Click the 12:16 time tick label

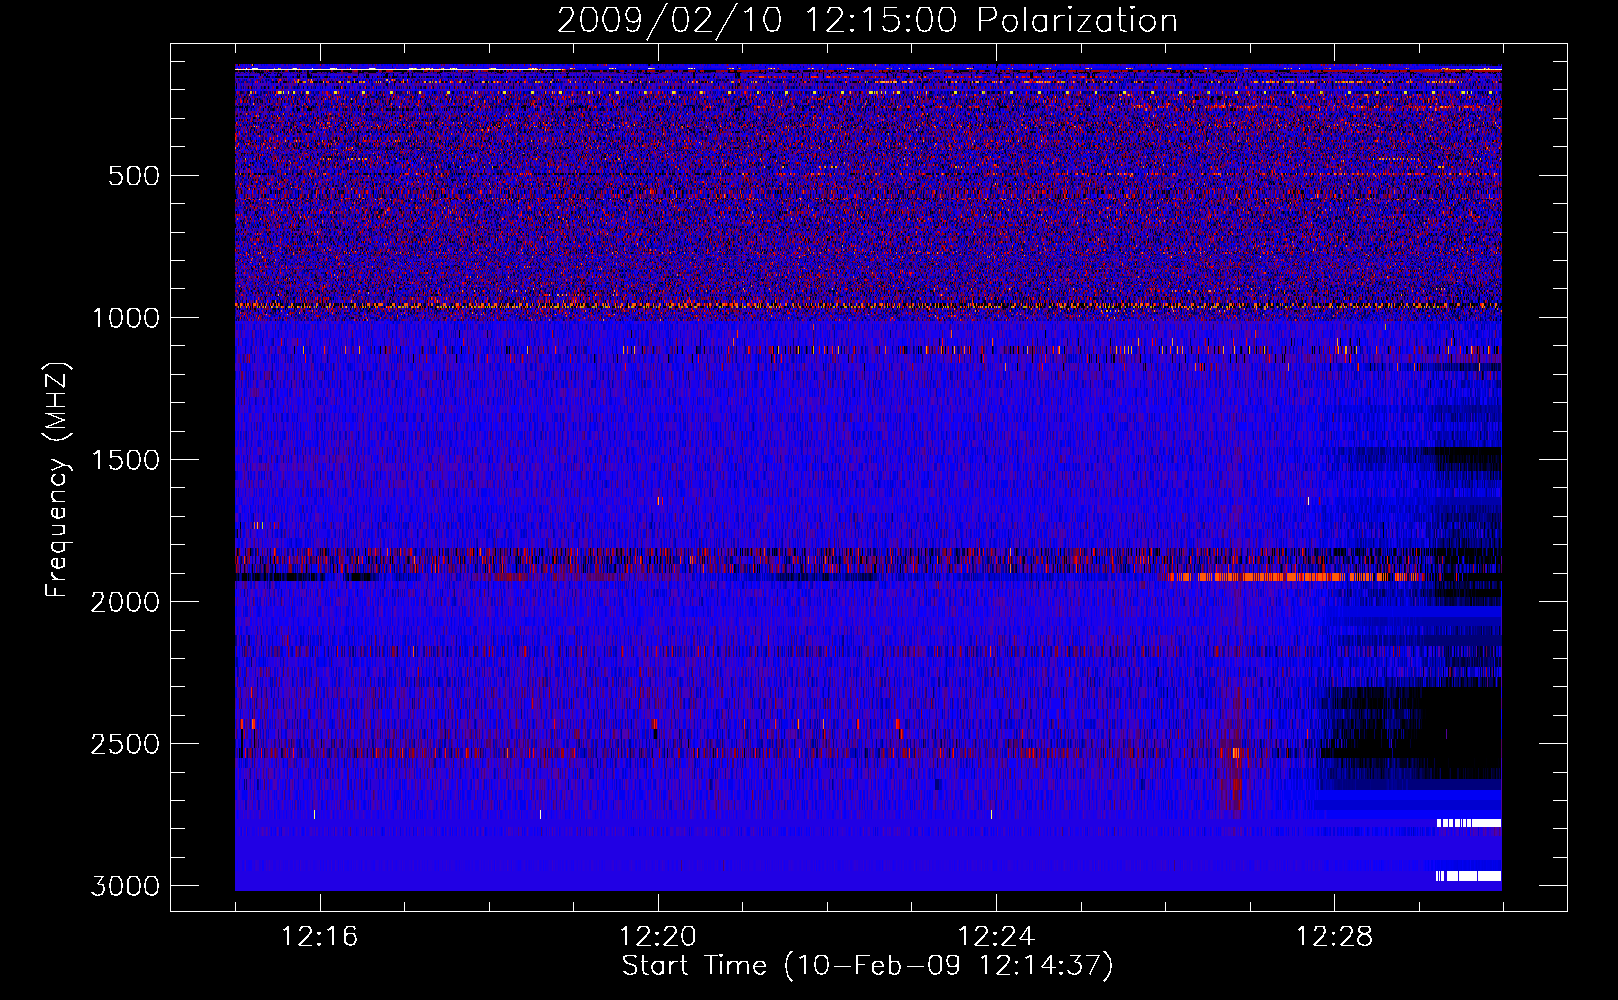pyautogui.click(x=320, y=937)
